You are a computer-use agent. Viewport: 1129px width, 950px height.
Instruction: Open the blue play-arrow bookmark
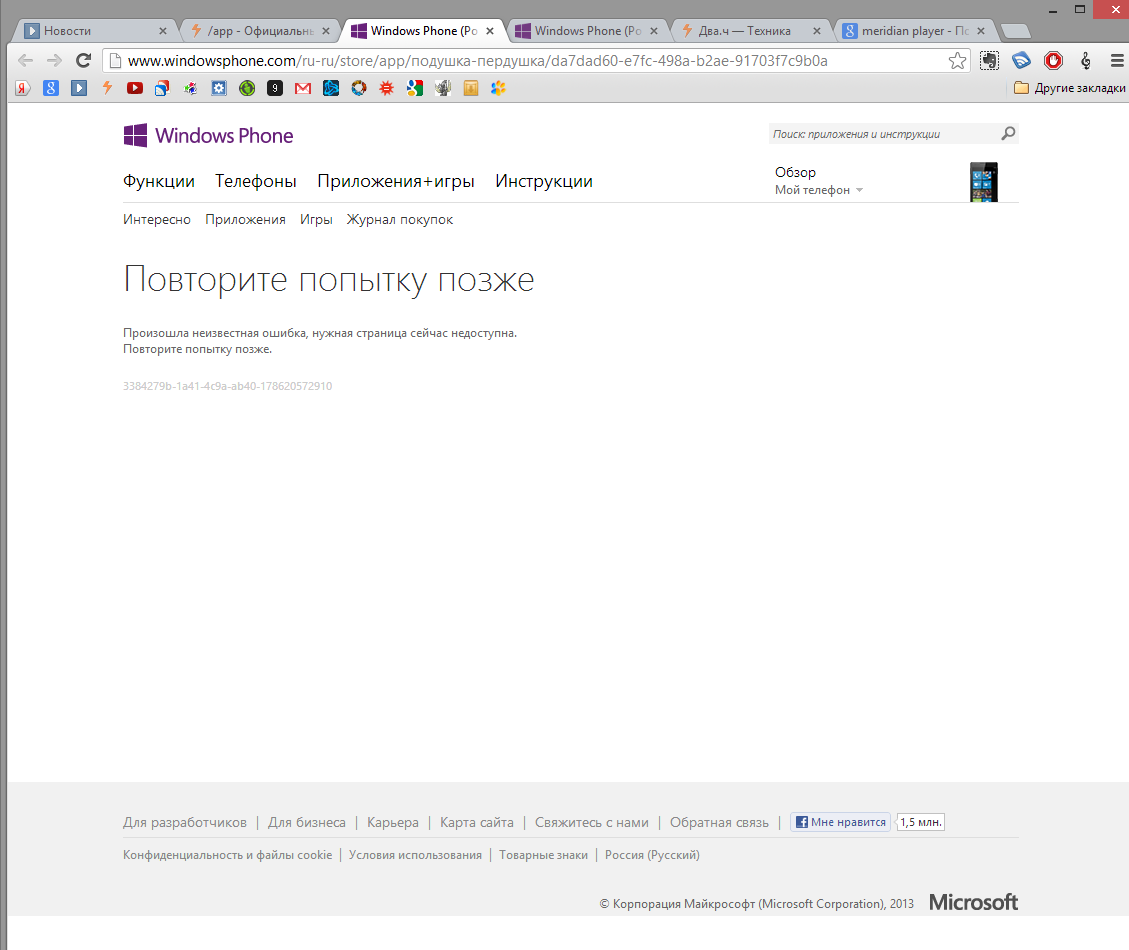79,89
